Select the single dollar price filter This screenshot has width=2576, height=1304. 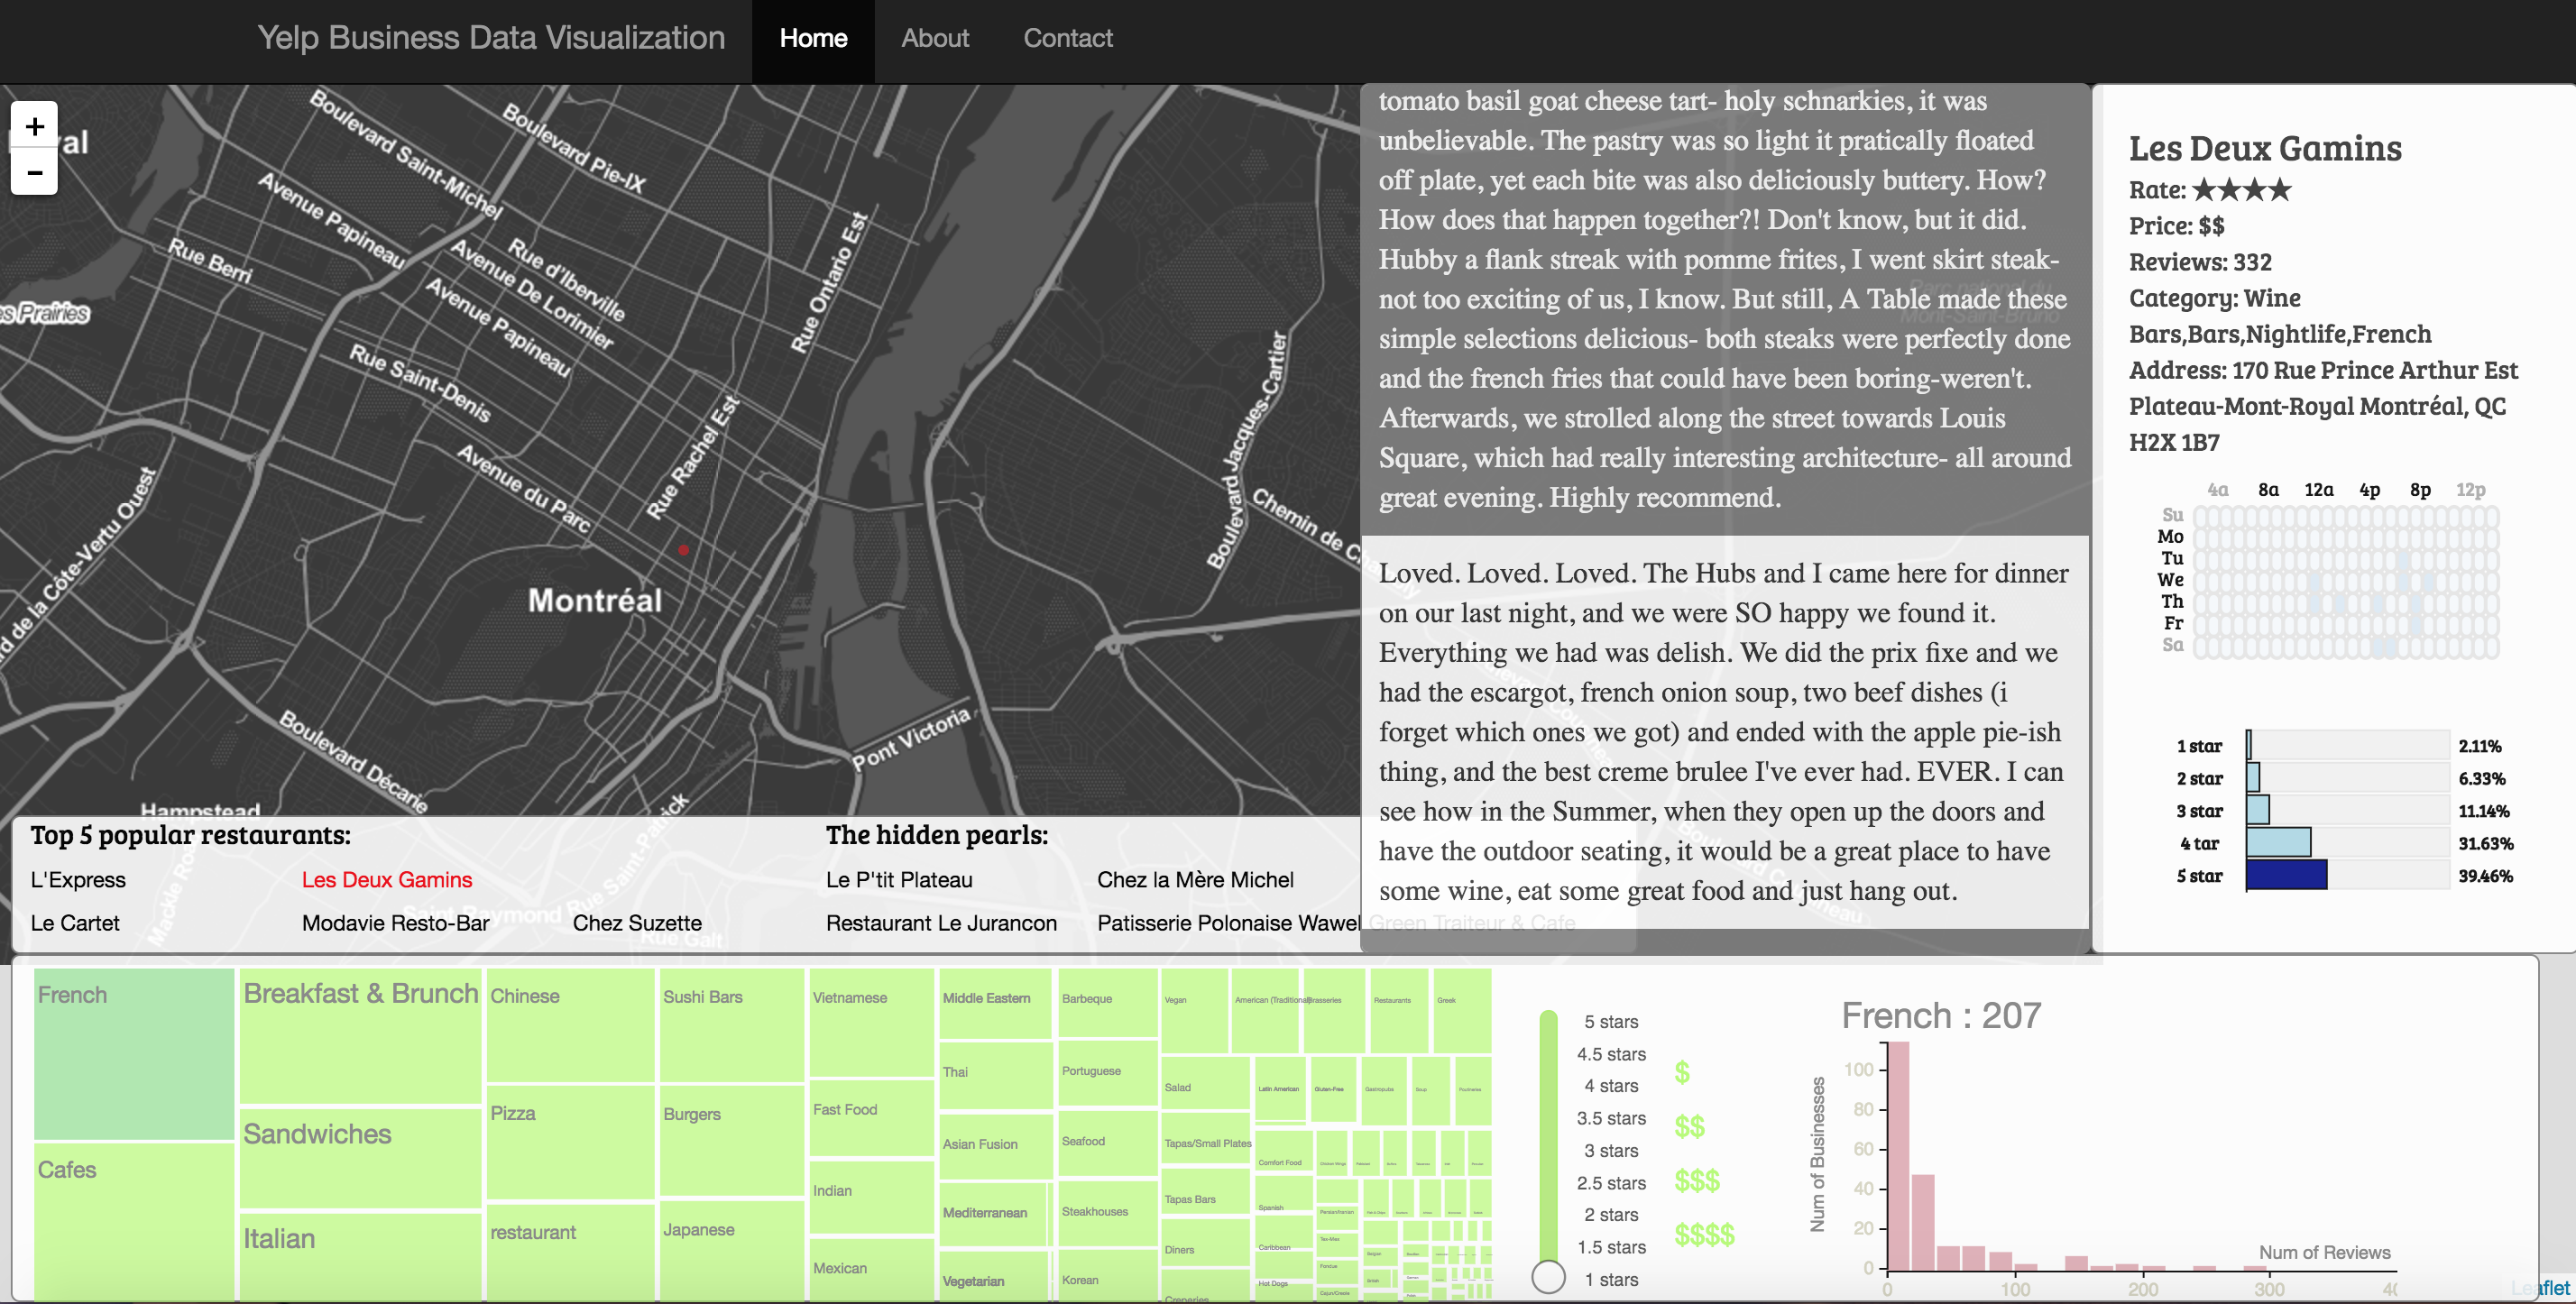click(1682, 1073)
